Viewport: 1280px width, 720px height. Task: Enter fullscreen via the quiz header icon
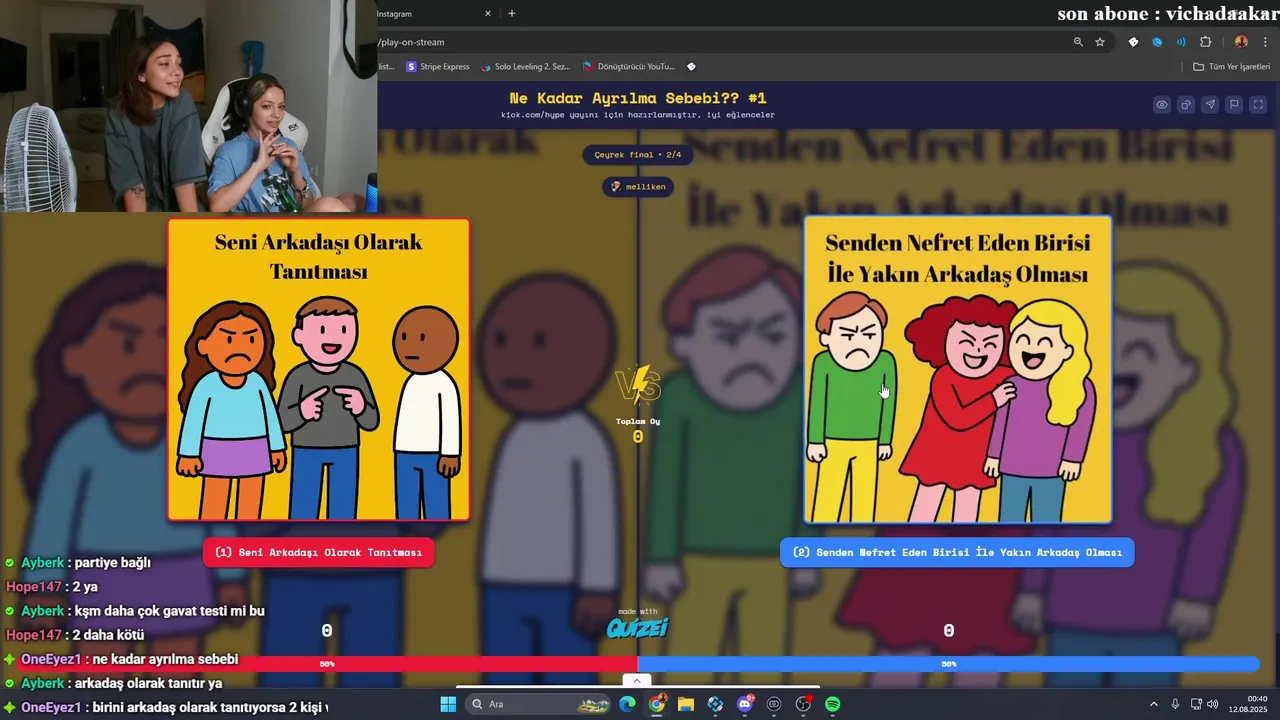point(1258,105)
